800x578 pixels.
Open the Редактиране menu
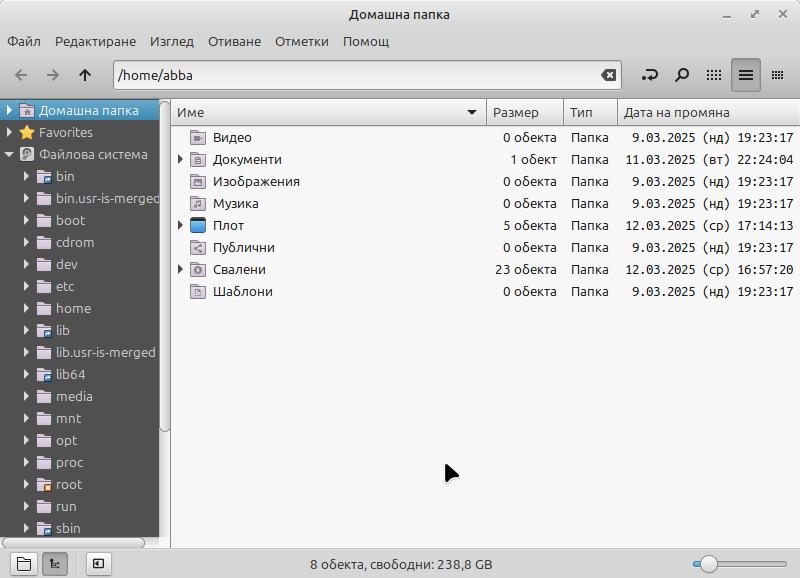[95, 41]
